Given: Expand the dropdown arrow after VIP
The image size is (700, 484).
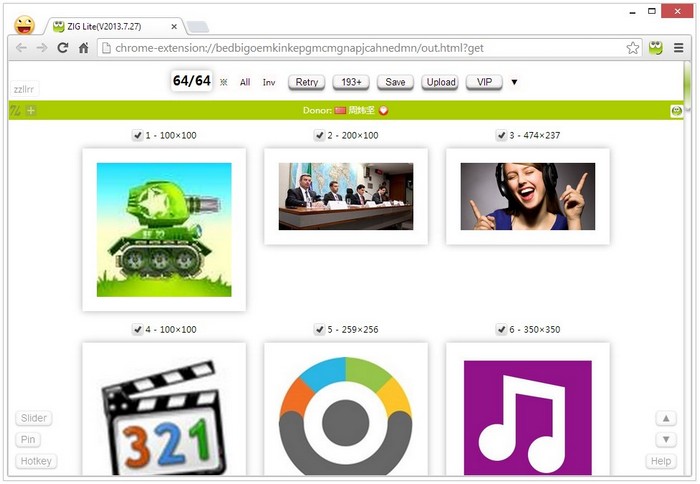Looking at the screenshot, I should tap(514, 82).
